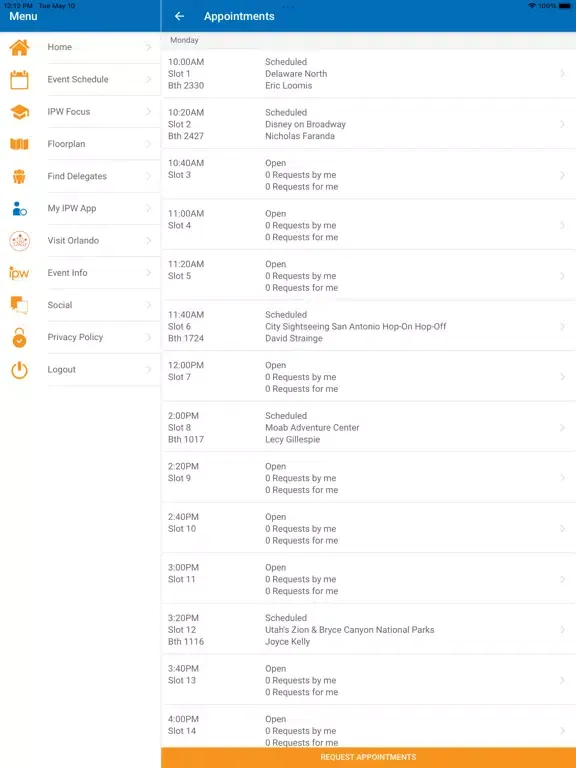Select the open 3:00PM Slot 11
Image resolution: width=576 pixels, height=768 pixels.
tap(368, 579)
